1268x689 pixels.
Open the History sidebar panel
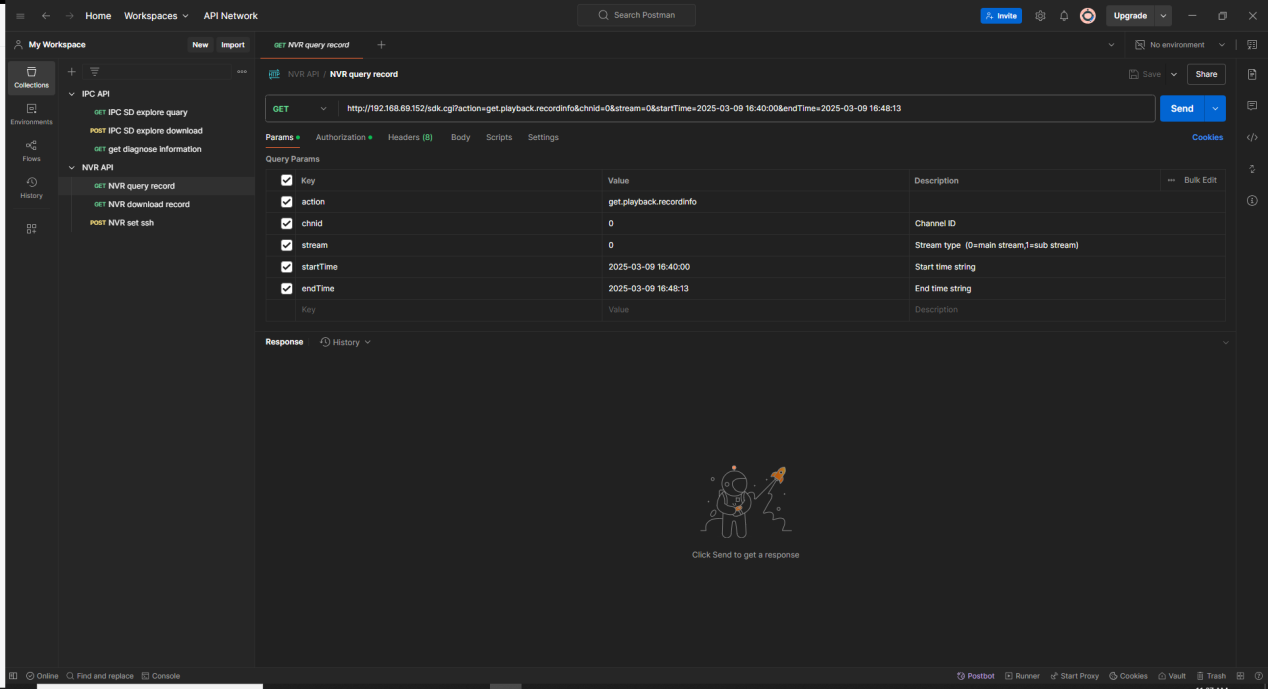coord(31,187)
